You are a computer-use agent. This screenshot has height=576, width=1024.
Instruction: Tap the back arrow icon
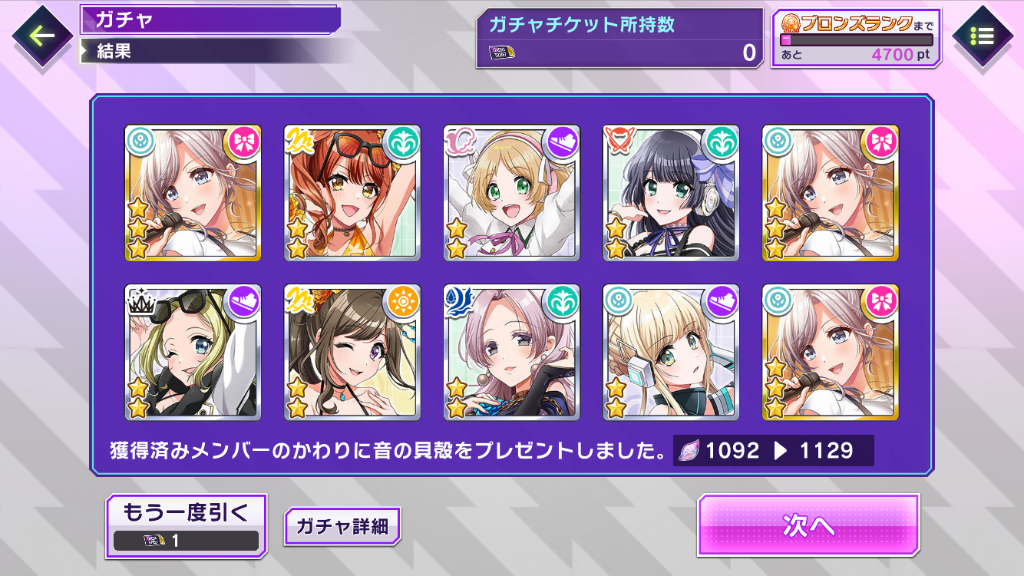click(x=42, y=36)
